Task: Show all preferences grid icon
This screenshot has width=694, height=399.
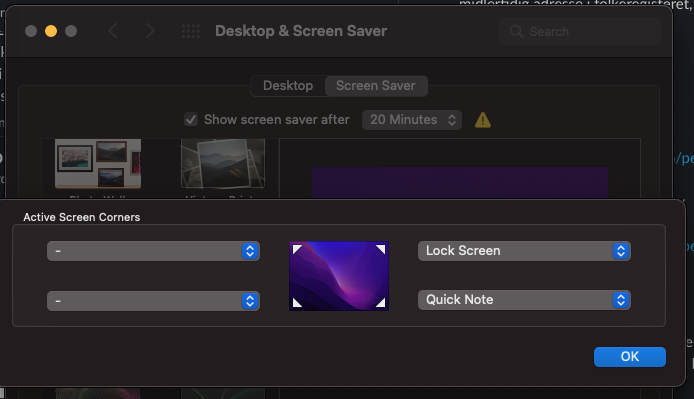Action: [x=191, y=31]
